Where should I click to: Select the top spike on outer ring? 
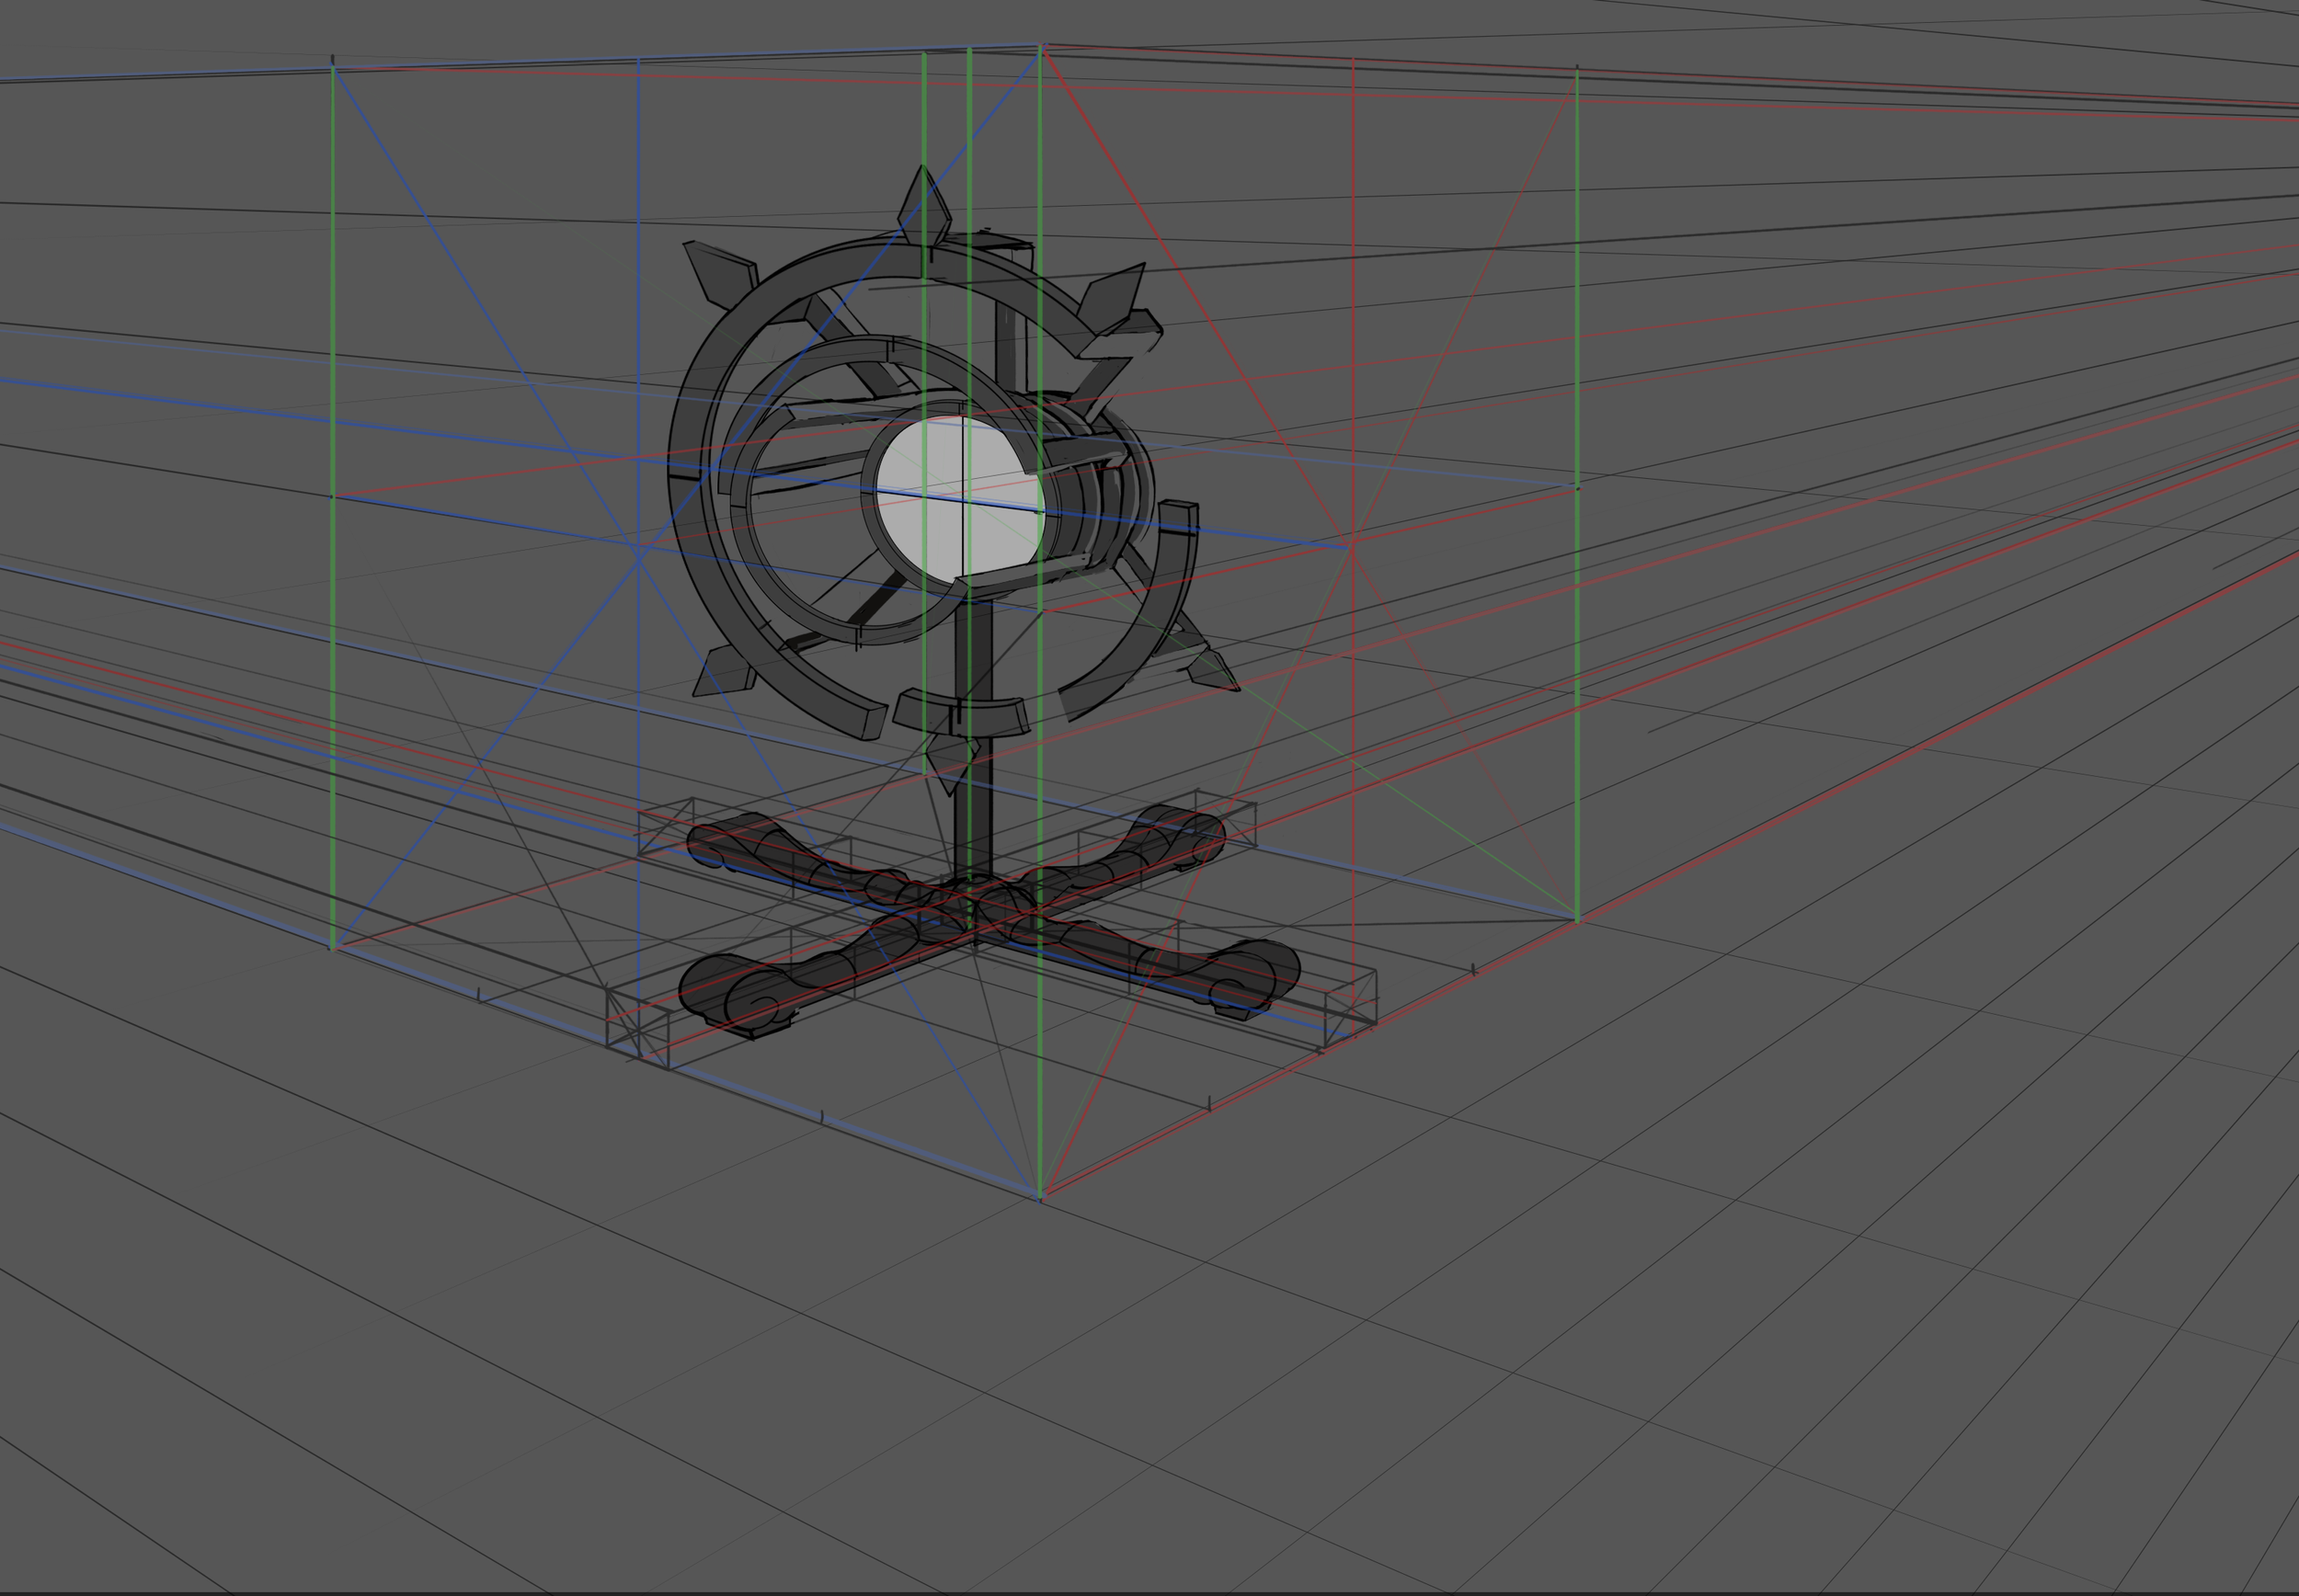924,207
